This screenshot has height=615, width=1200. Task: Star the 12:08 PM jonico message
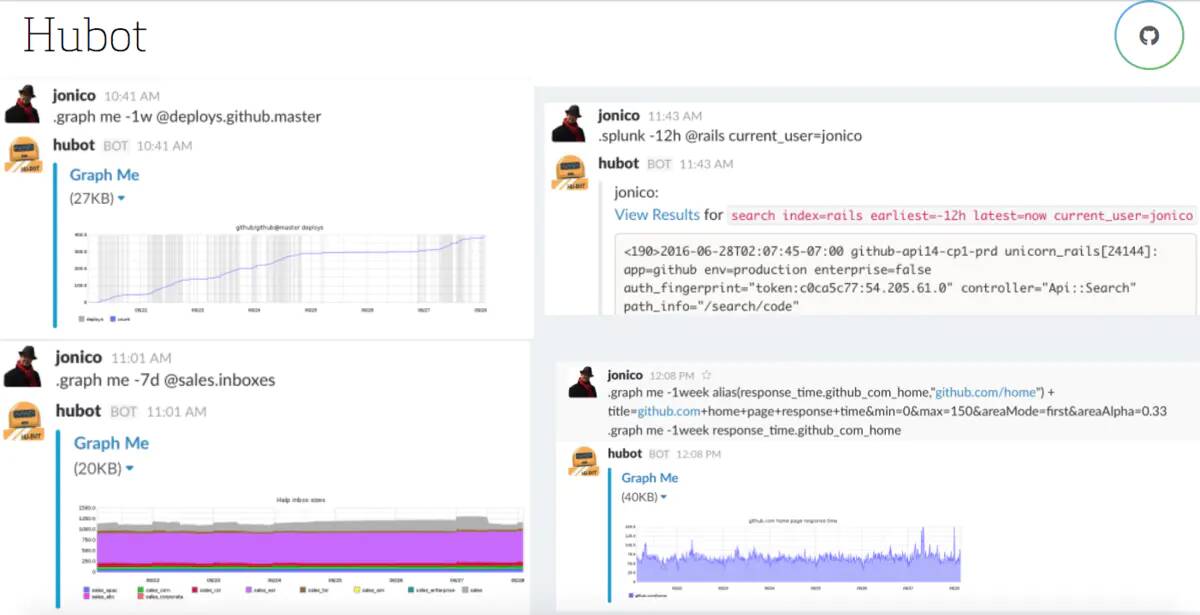tap(707, 375)
